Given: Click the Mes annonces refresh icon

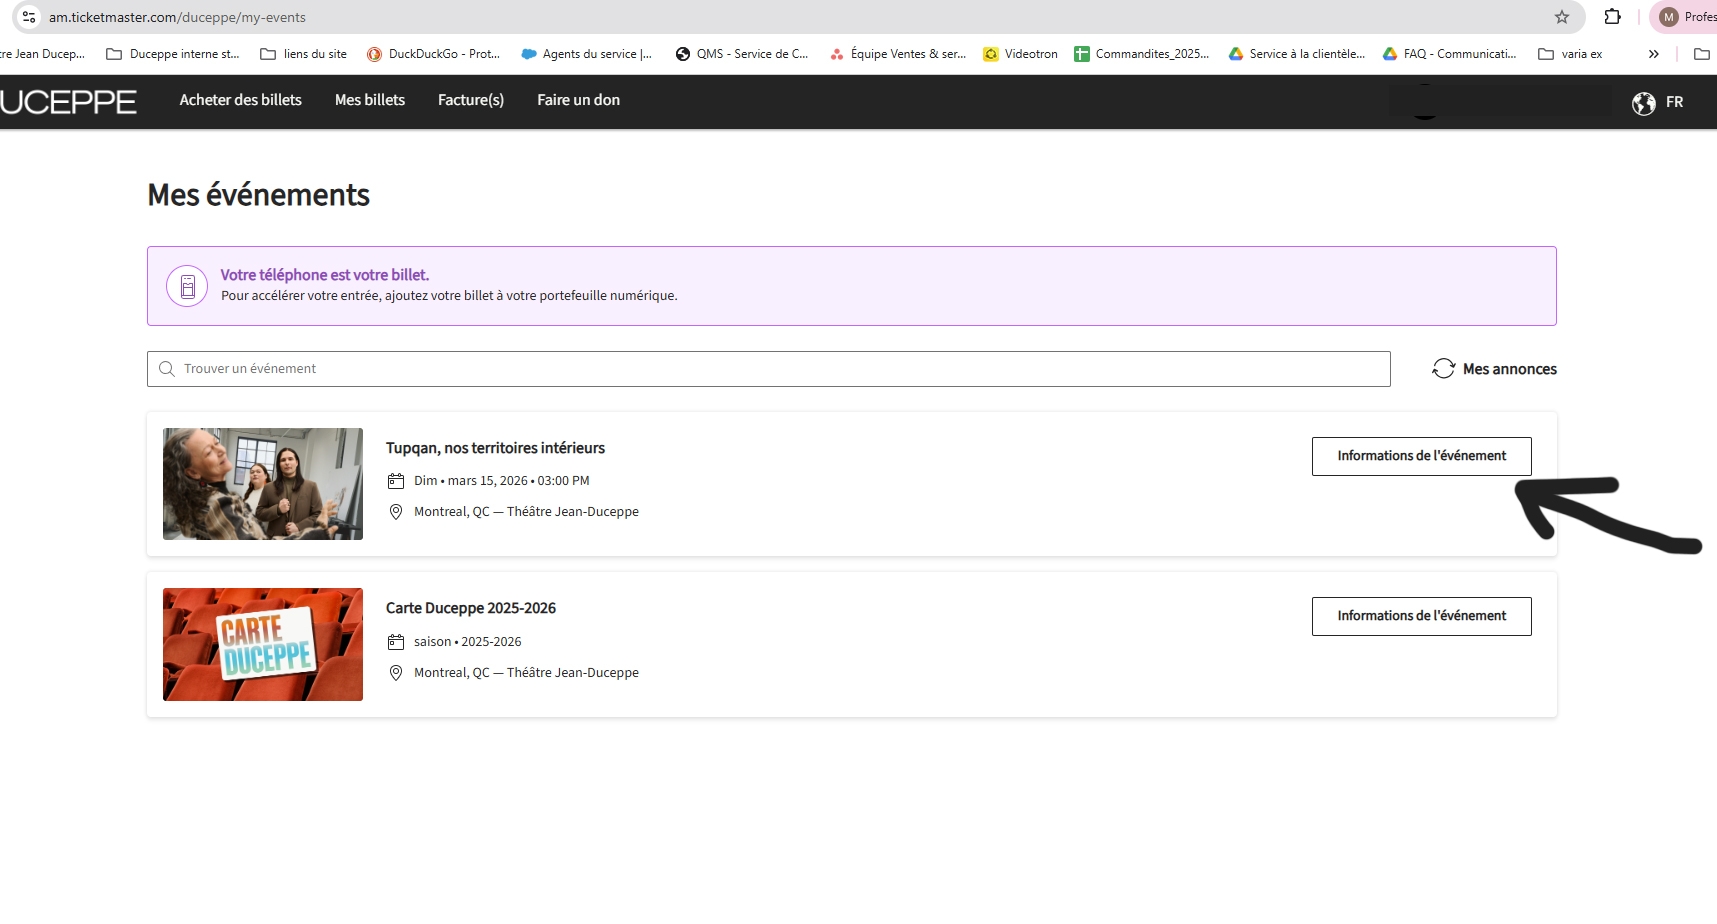Looking at the screenshot, I should pyautogui.click(x=1443, y=369).
